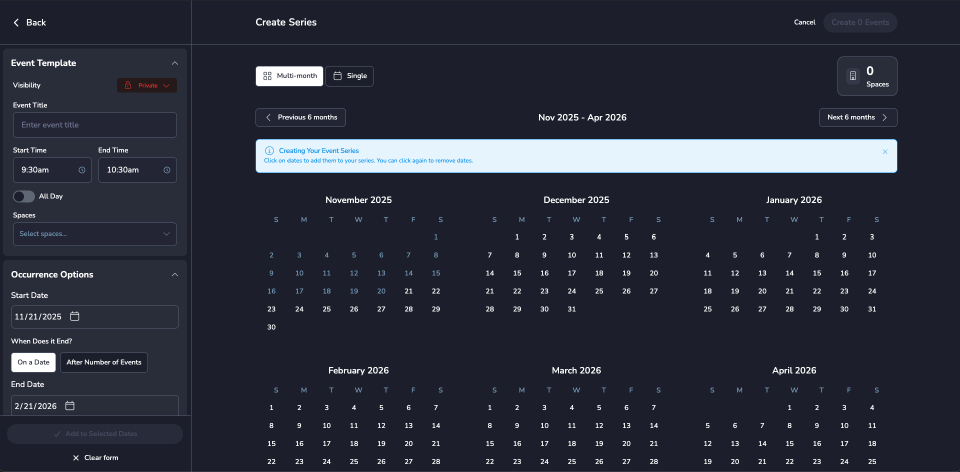Click the April 2026 month heading
Image resolution: width=960 pixels, height=472 pixels.
(x=794, y=370)
